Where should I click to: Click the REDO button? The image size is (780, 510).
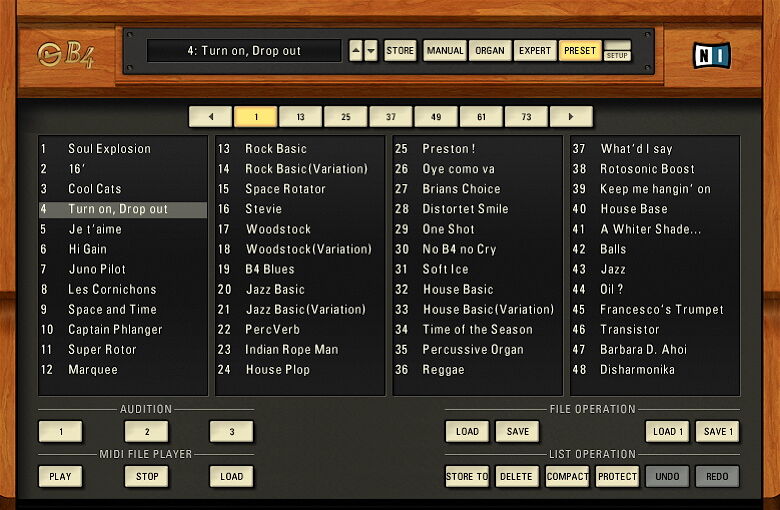718,477
